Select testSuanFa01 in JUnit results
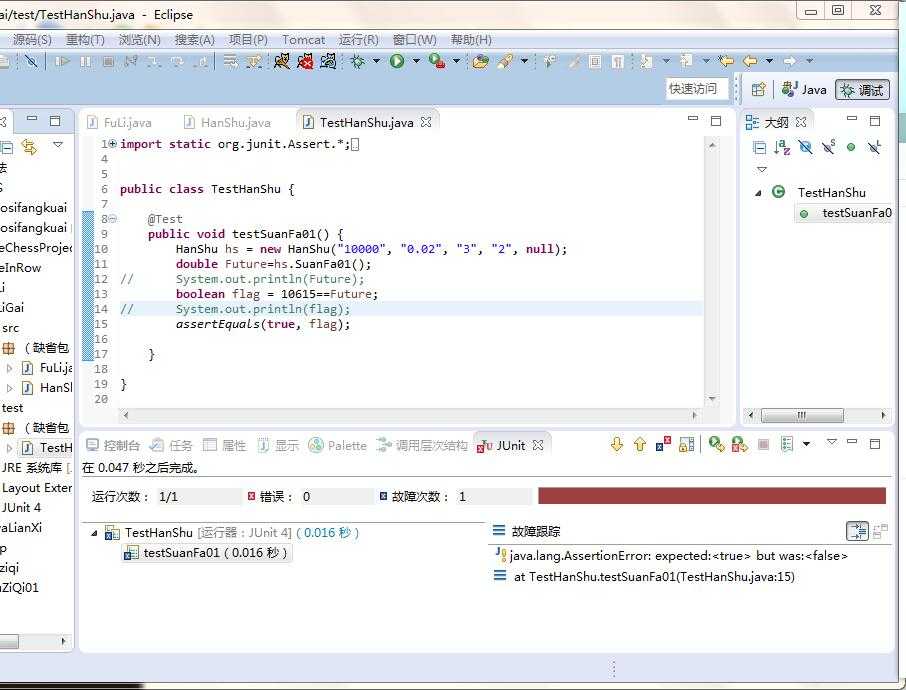Viewport: 906px width, 690px height. pos(206,553)
